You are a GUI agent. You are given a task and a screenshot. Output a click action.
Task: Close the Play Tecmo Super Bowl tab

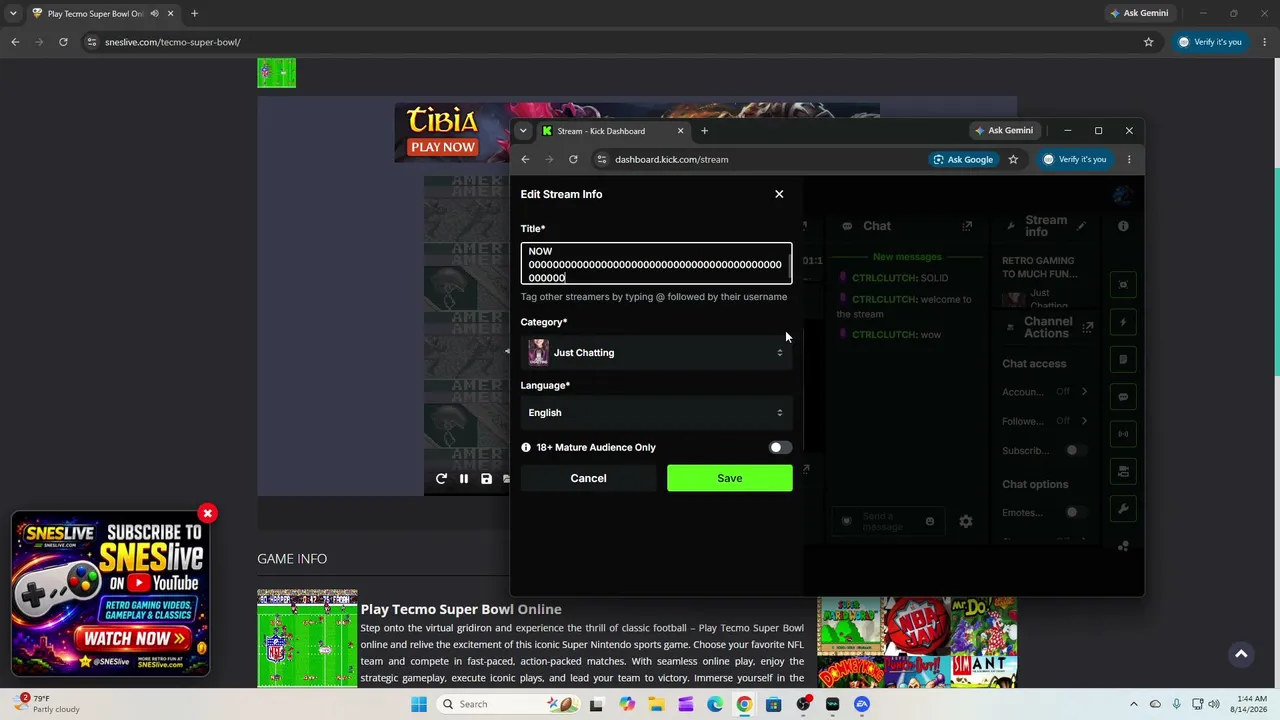[x=170, y=14]
